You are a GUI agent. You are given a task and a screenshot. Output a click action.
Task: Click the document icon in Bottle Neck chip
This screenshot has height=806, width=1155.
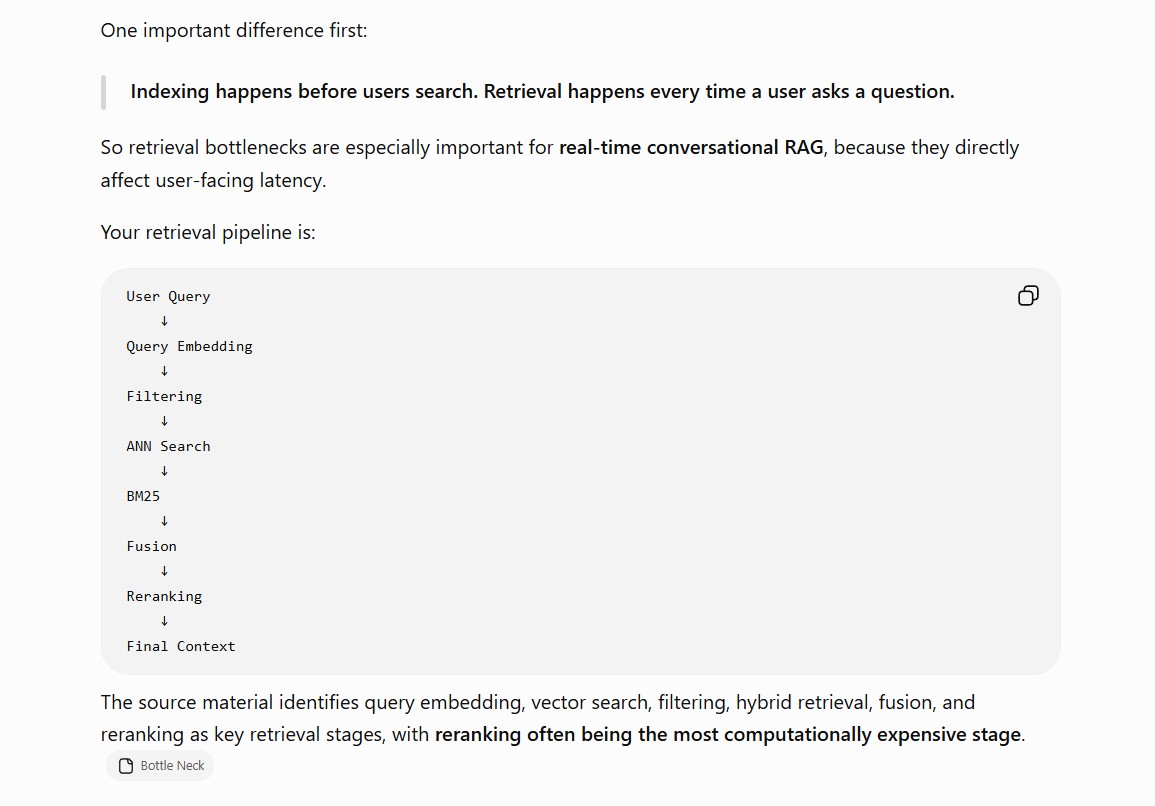click(x=126, y=766)
